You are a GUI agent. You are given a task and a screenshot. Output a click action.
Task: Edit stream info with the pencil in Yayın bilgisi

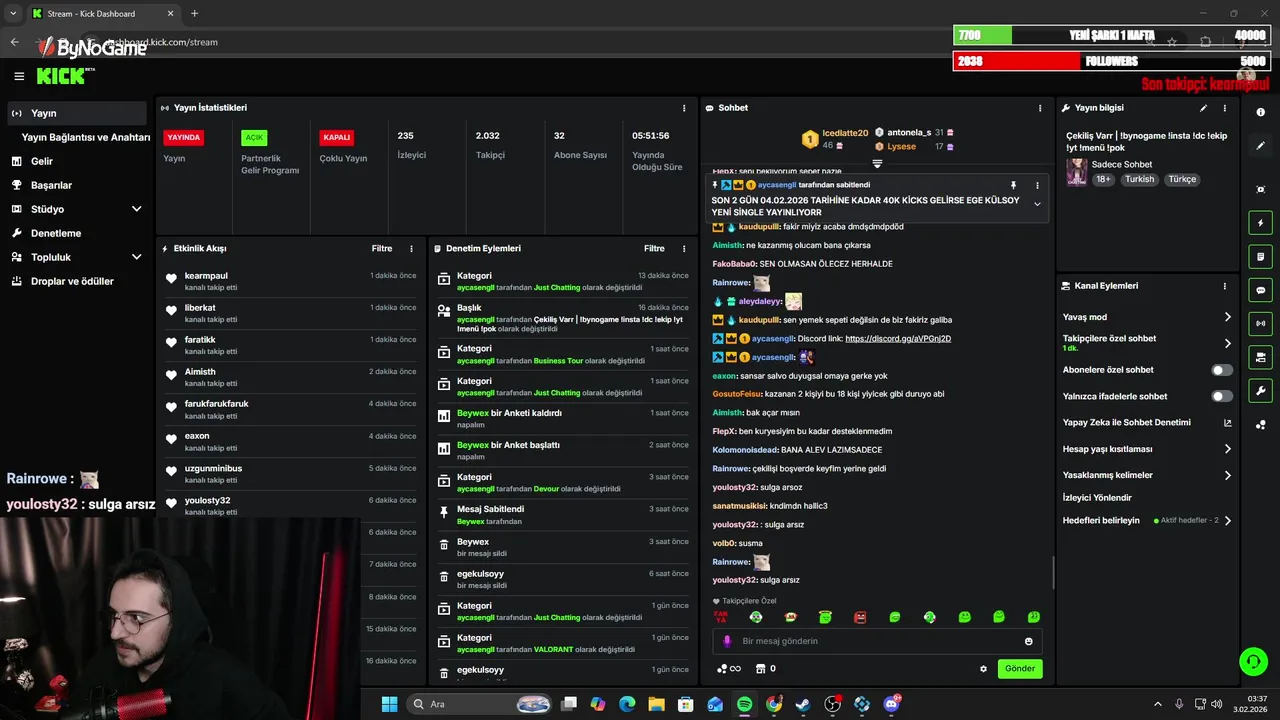[x=1203, y=108]
